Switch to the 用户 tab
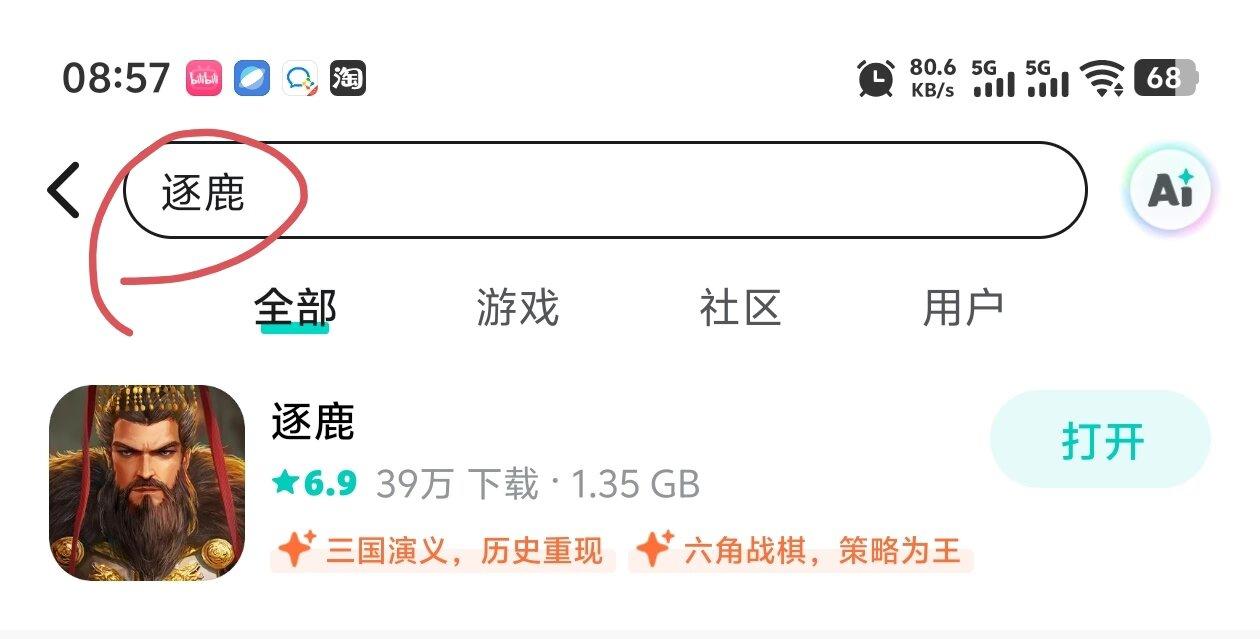Screen dimensions: 1260x639 click(x=963, y=308)
